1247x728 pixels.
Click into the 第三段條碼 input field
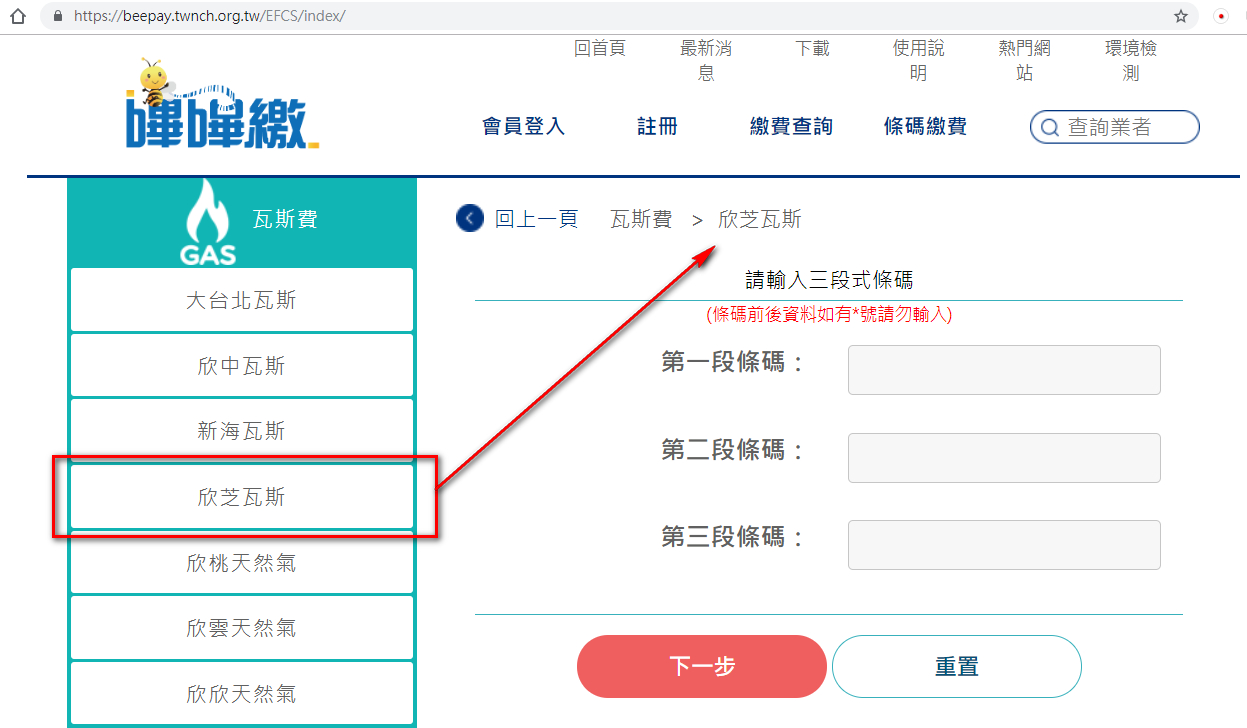[1003, 545]
